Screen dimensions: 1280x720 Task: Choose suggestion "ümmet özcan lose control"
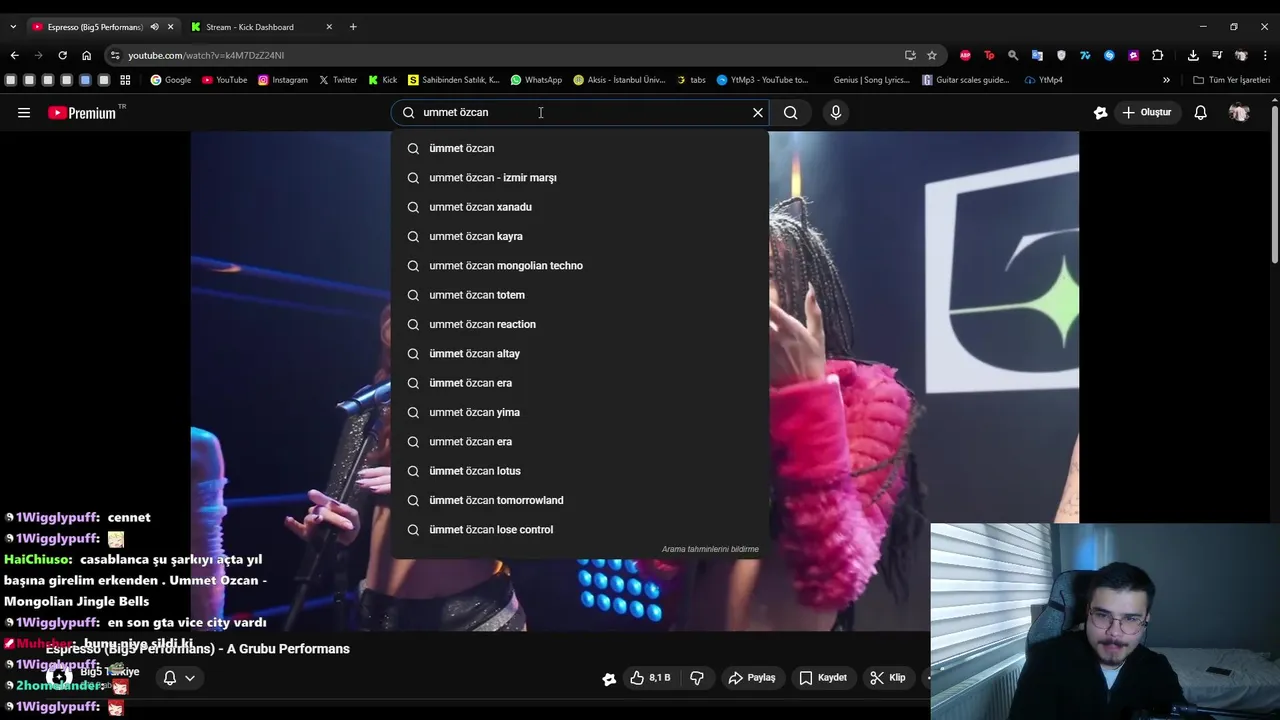580,530
